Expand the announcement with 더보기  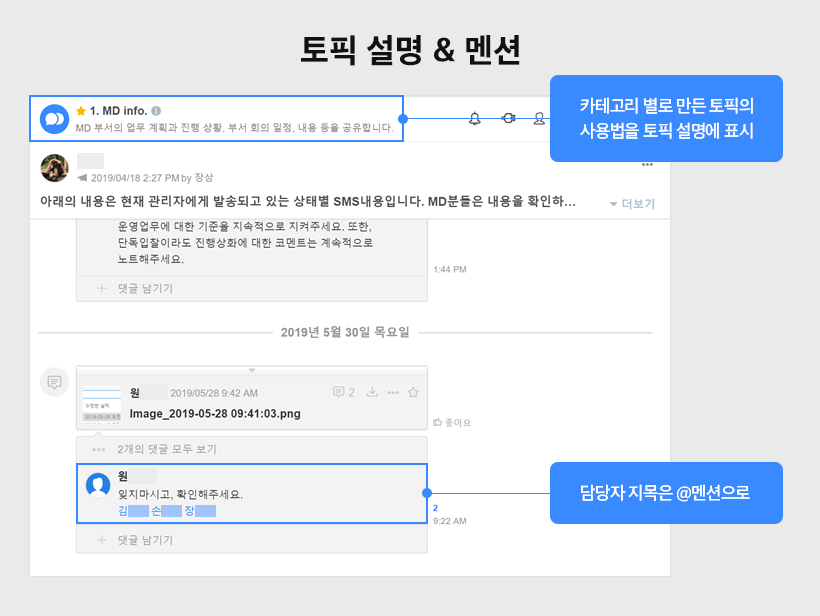pos(632,204)
